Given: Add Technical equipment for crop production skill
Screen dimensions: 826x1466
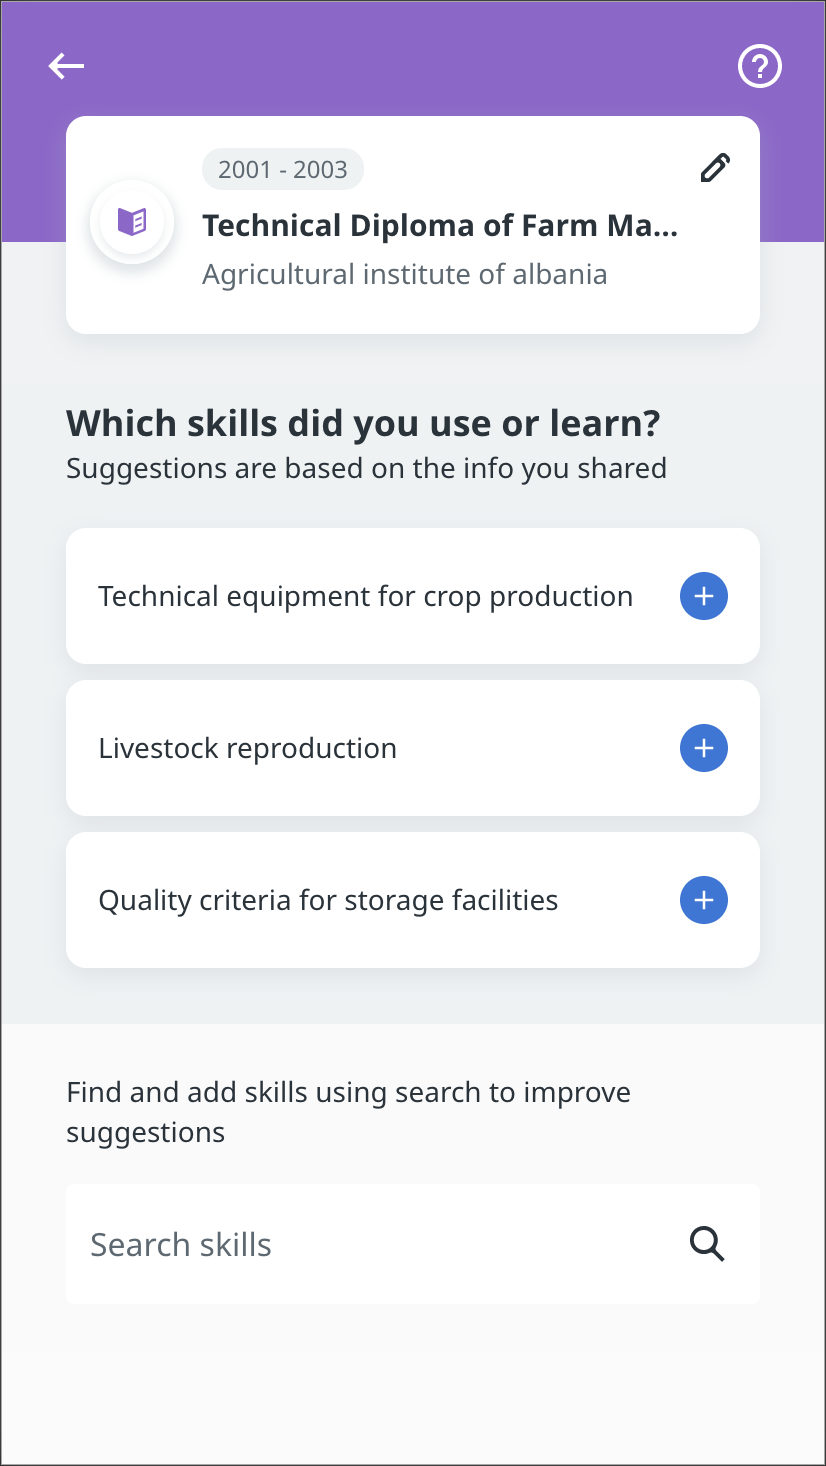Looking at the screenshot, I should pyautogui.click(x=704, y=596).
